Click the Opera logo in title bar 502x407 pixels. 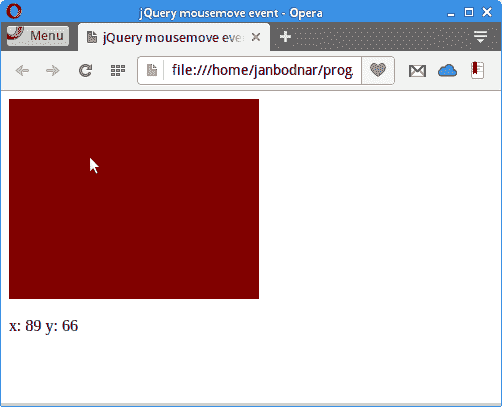point(14,11)
